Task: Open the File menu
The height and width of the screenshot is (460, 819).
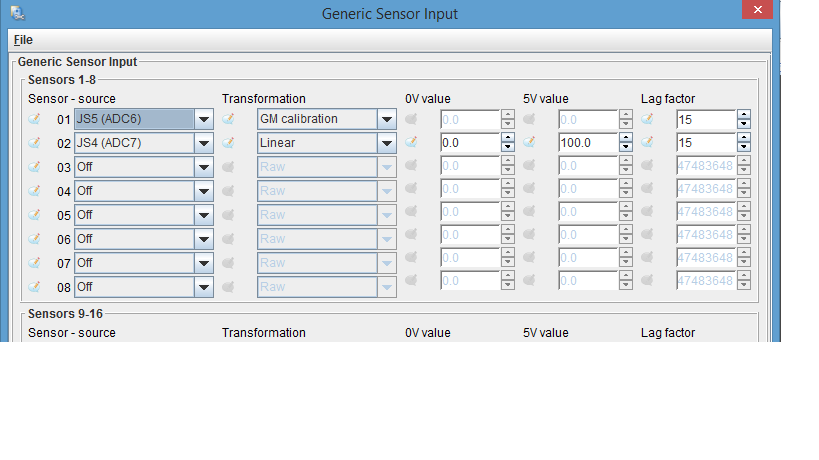Action: point(23,40)
